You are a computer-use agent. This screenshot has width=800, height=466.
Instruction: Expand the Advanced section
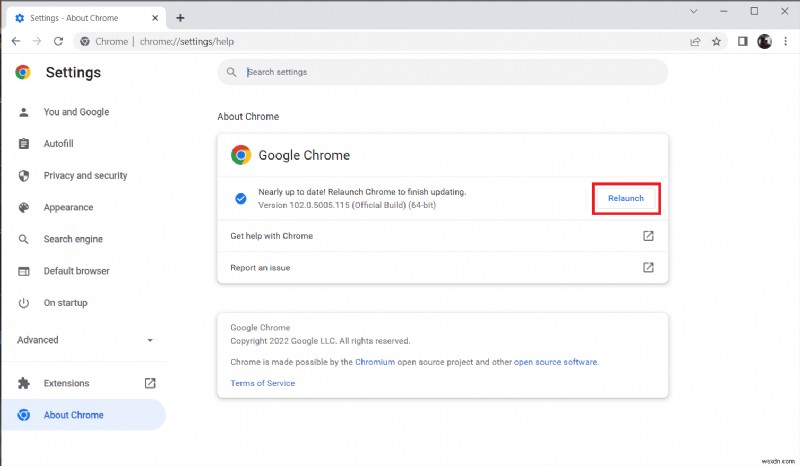click(x=83, y=340)
